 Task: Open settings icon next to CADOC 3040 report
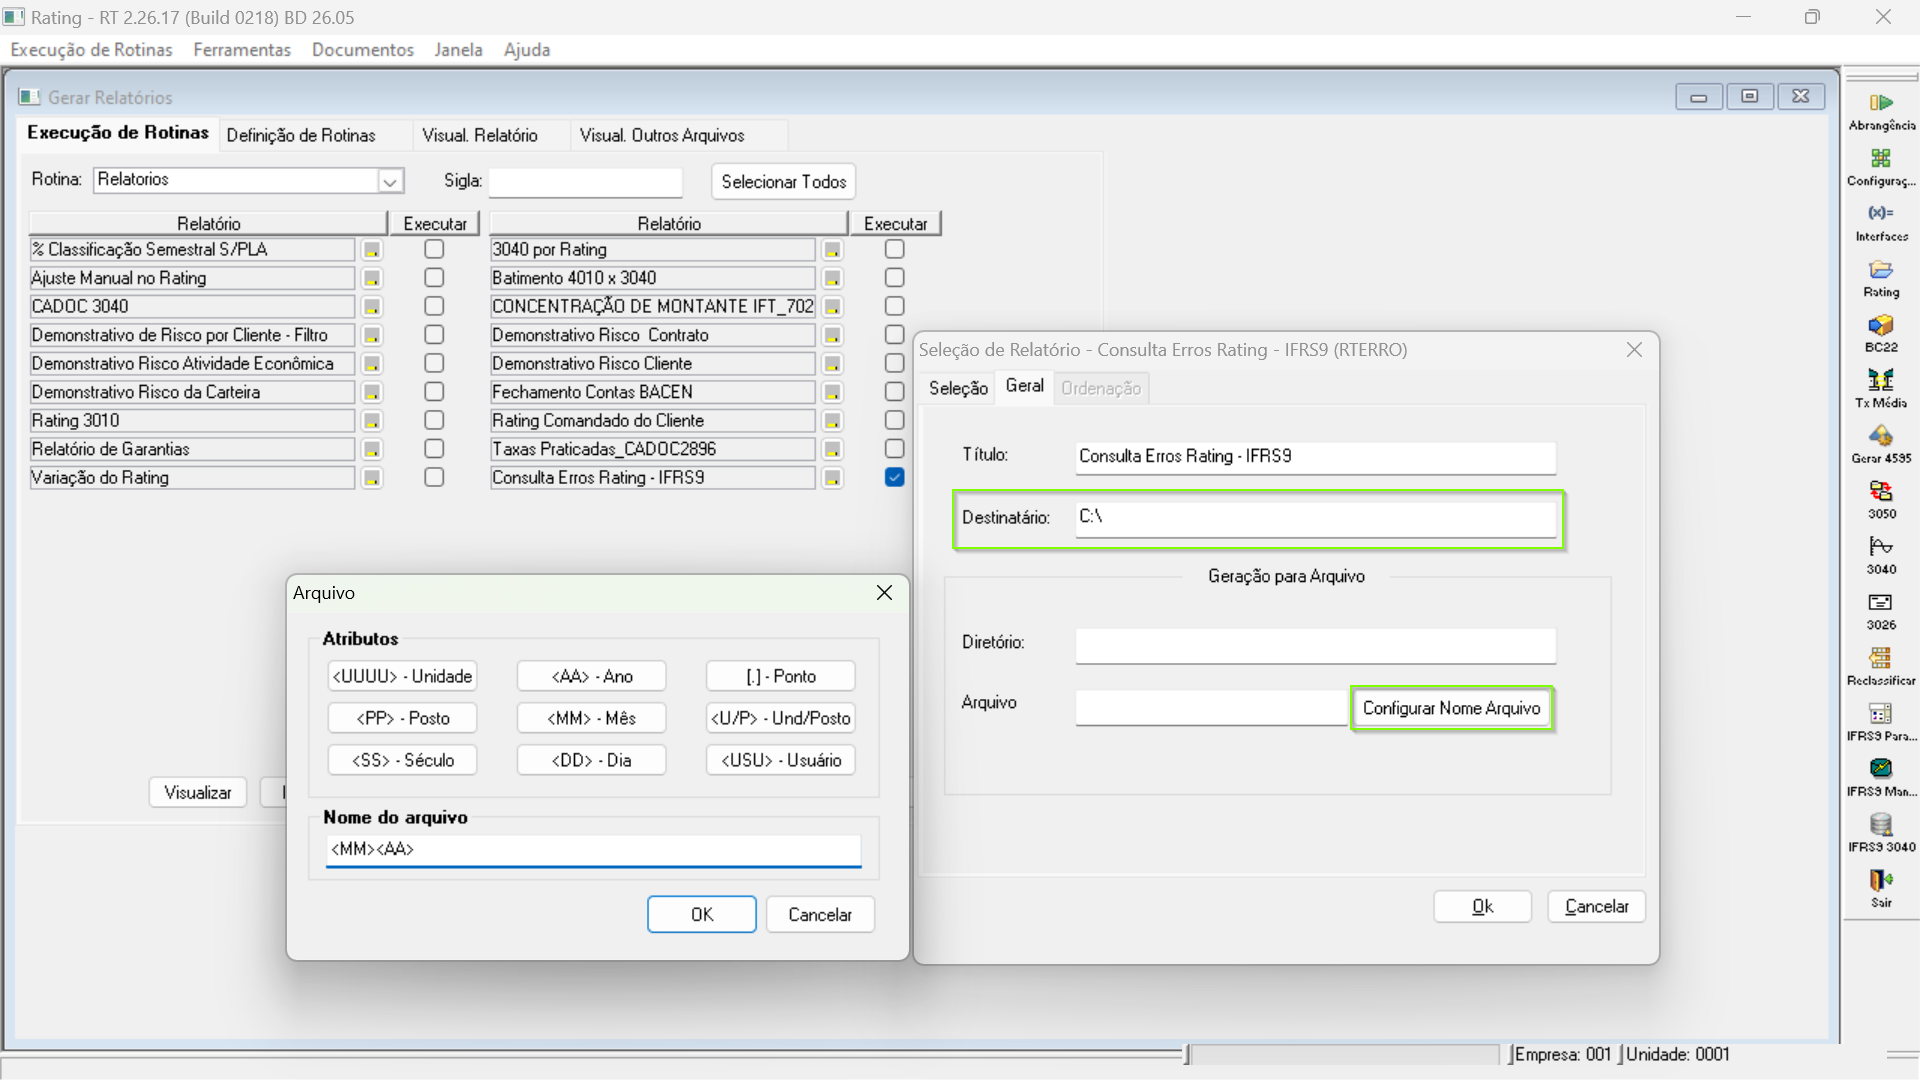coord(372,307)
